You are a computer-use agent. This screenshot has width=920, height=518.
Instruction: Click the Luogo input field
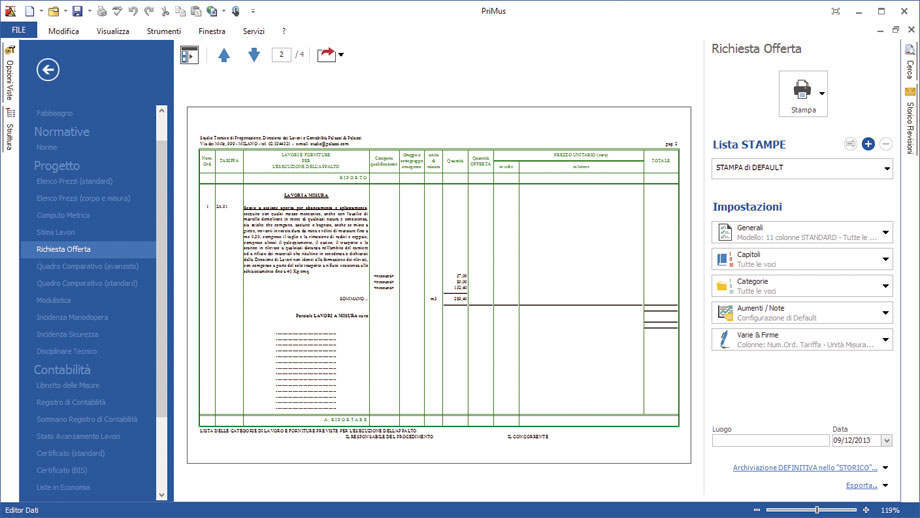click(770, 441)
